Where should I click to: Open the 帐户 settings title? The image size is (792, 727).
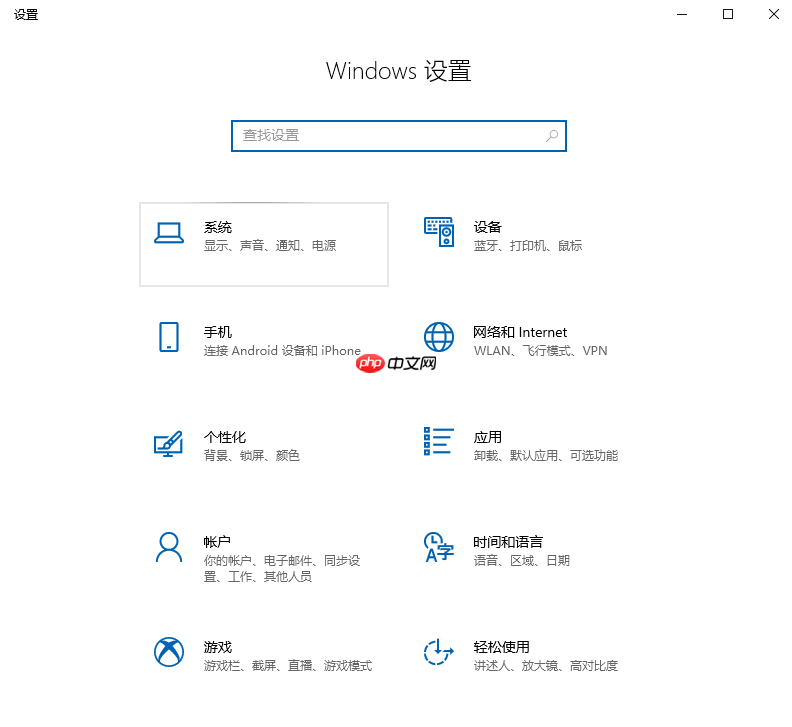pos(217,542)
